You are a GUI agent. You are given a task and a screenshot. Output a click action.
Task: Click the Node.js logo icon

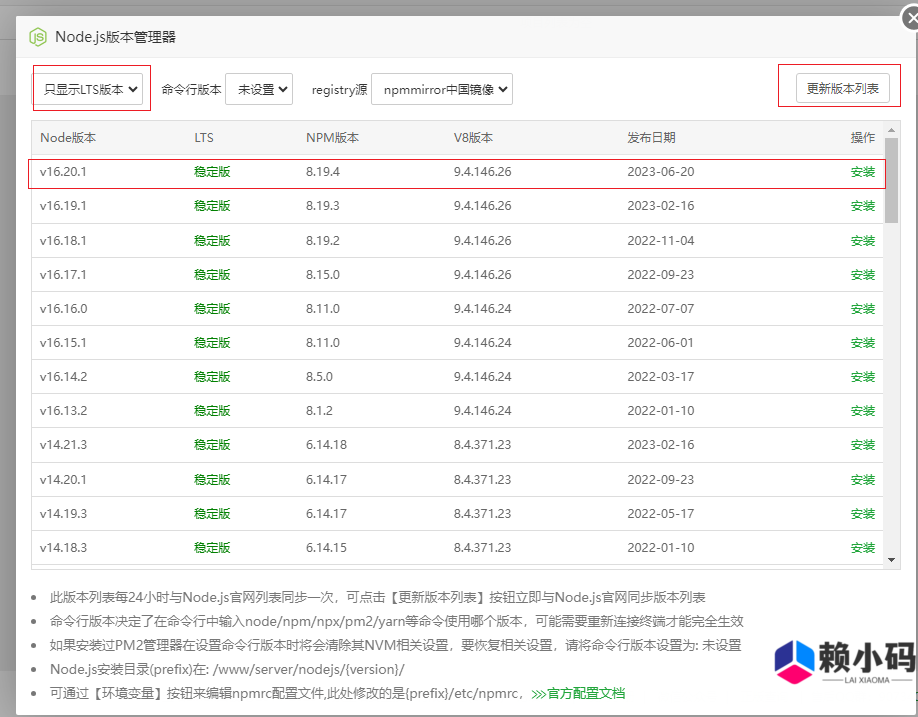[x=38, y=36]
